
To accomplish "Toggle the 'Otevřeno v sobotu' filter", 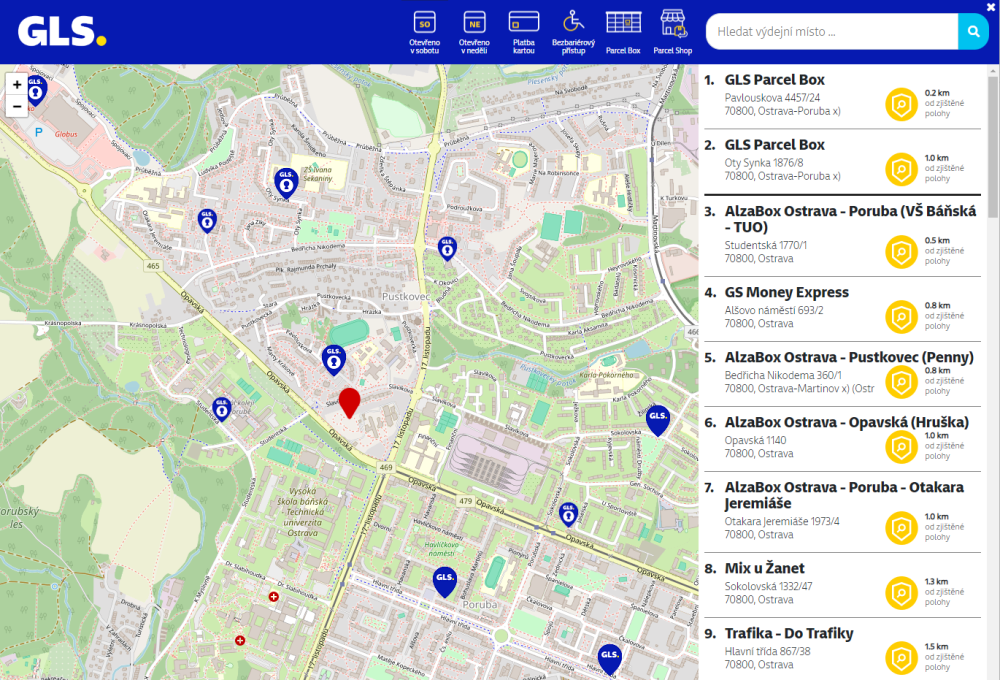I will click(425, 32).
